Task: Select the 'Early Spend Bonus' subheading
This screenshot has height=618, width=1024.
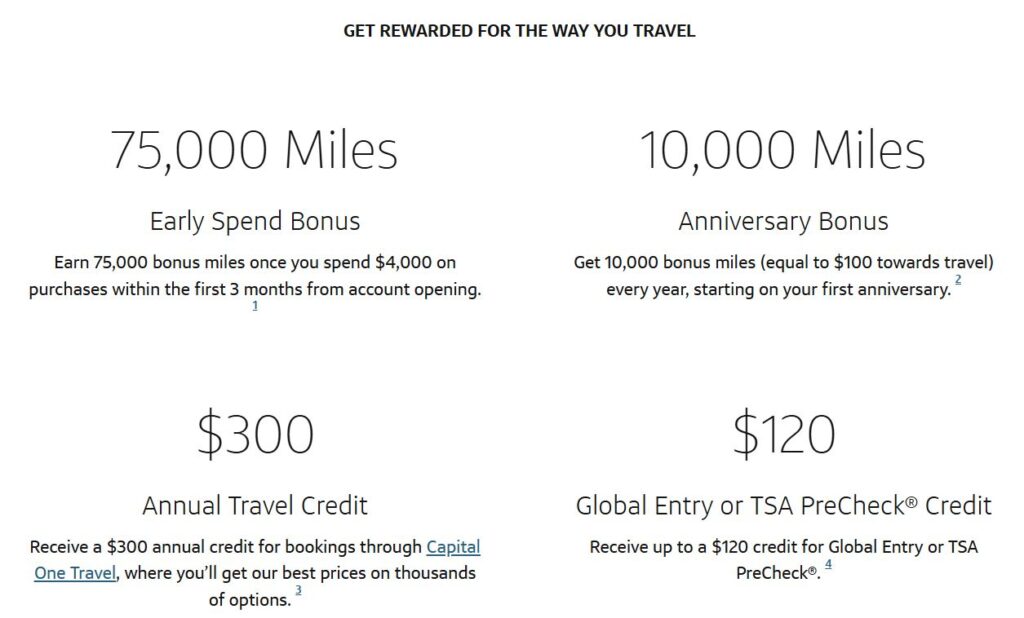Action: click(x=255, y=220)
